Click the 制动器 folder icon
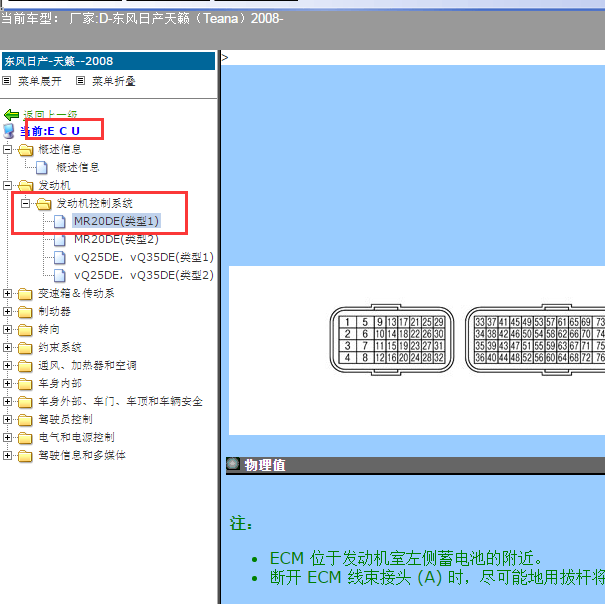This screenshot has width=605, height=604. pyautogui.click(x=25, y=312)
